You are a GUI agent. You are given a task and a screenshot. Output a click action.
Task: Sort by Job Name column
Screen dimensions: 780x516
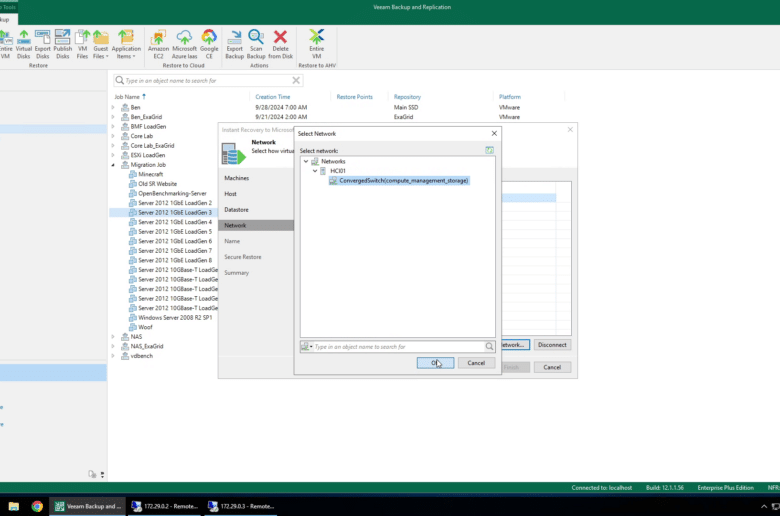point(127,97)
